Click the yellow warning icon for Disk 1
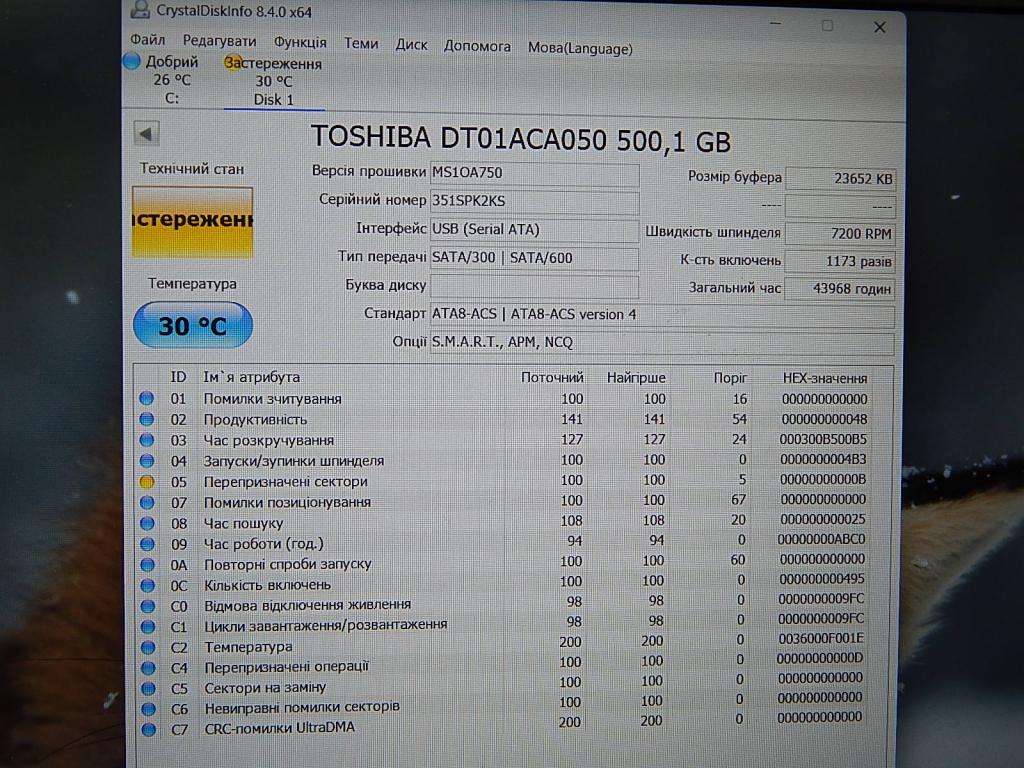 (233, 63)
